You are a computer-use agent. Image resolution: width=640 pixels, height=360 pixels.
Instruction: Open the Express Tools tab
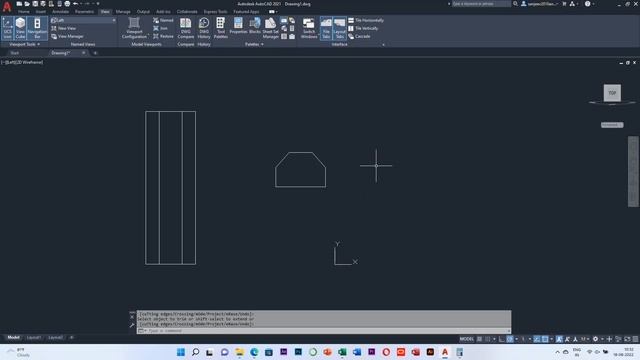point(216,12)
